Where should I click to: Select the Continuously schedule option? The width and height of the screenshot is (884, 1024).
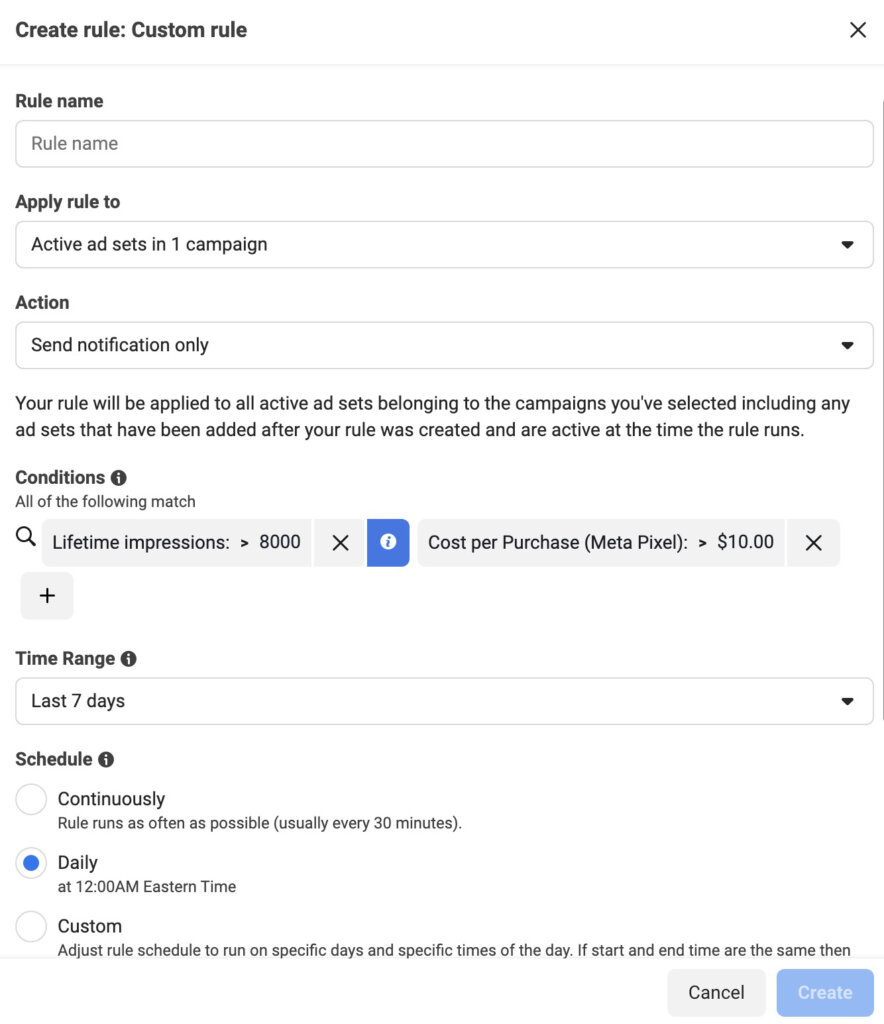31,799
